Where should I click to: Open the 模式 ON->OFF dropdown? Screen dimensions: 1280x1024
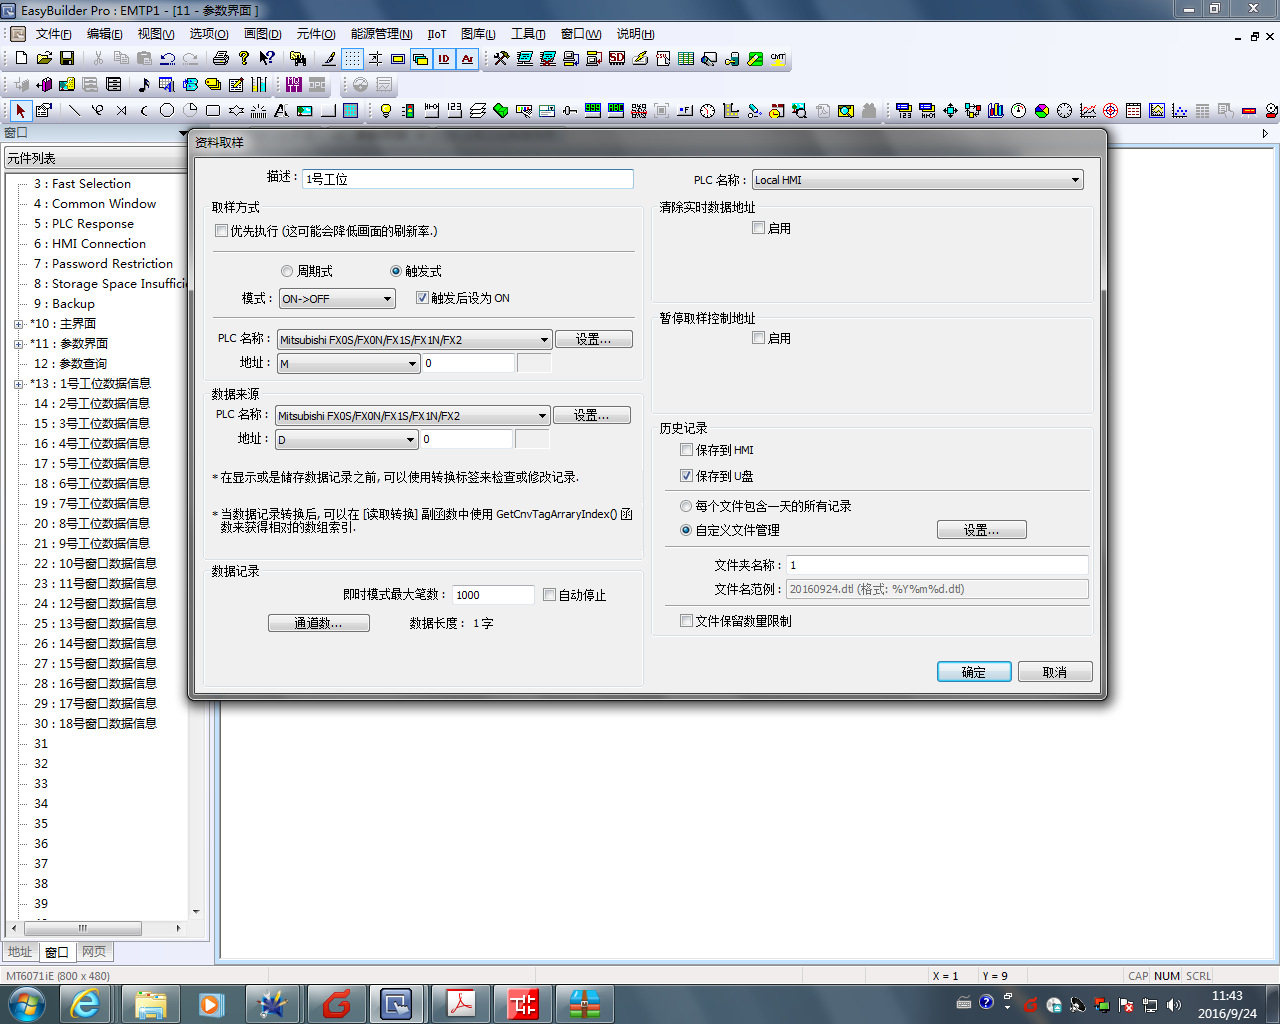click(x=337, y=299)
